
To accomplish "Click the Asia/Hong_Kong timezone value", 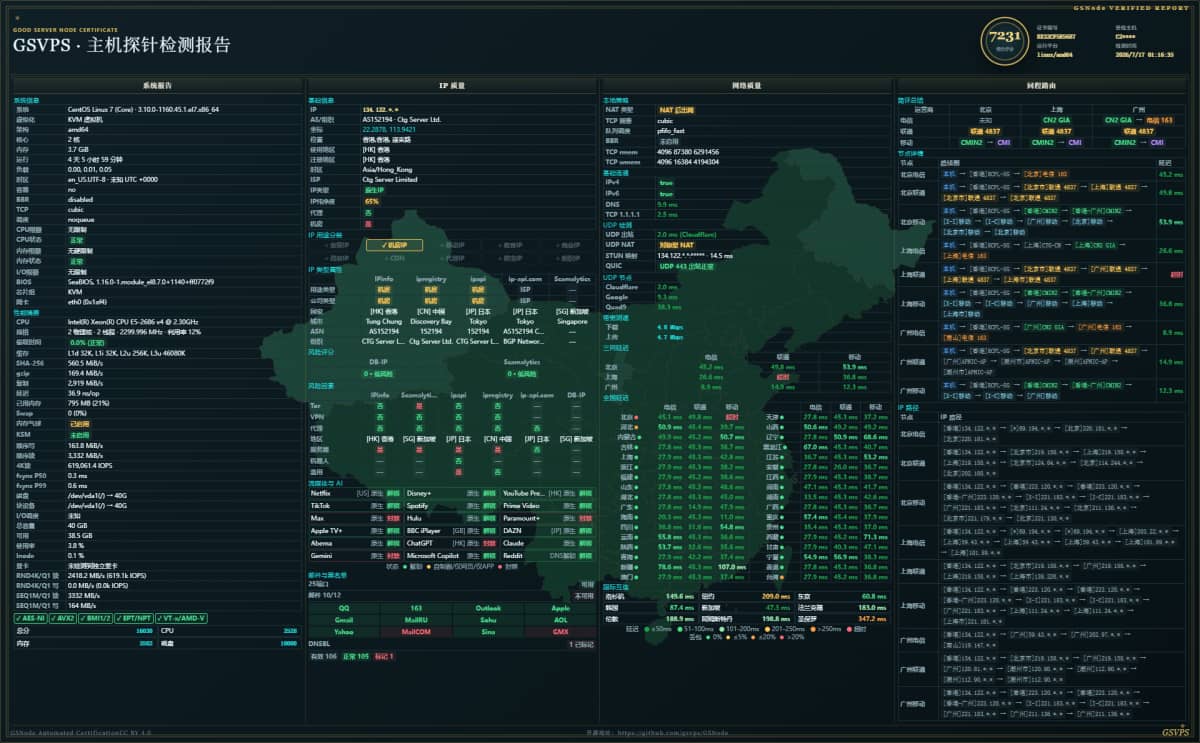I will click(x=388, y=169).
